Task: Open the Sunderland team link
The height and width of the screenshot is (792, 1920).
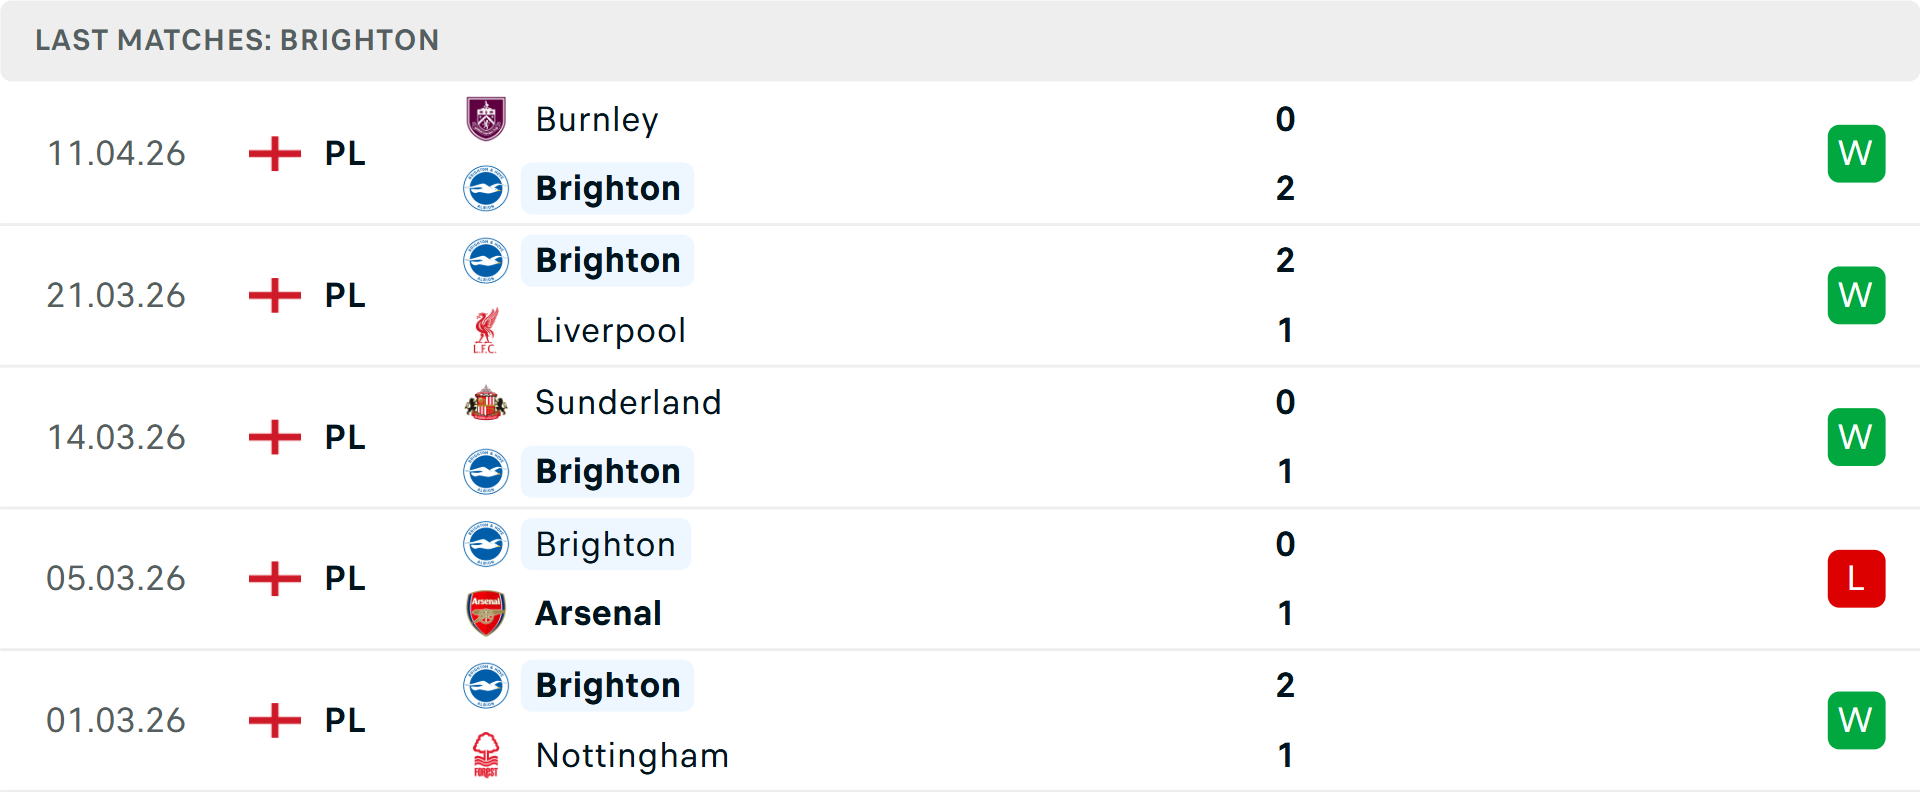Action: [628, 403]
